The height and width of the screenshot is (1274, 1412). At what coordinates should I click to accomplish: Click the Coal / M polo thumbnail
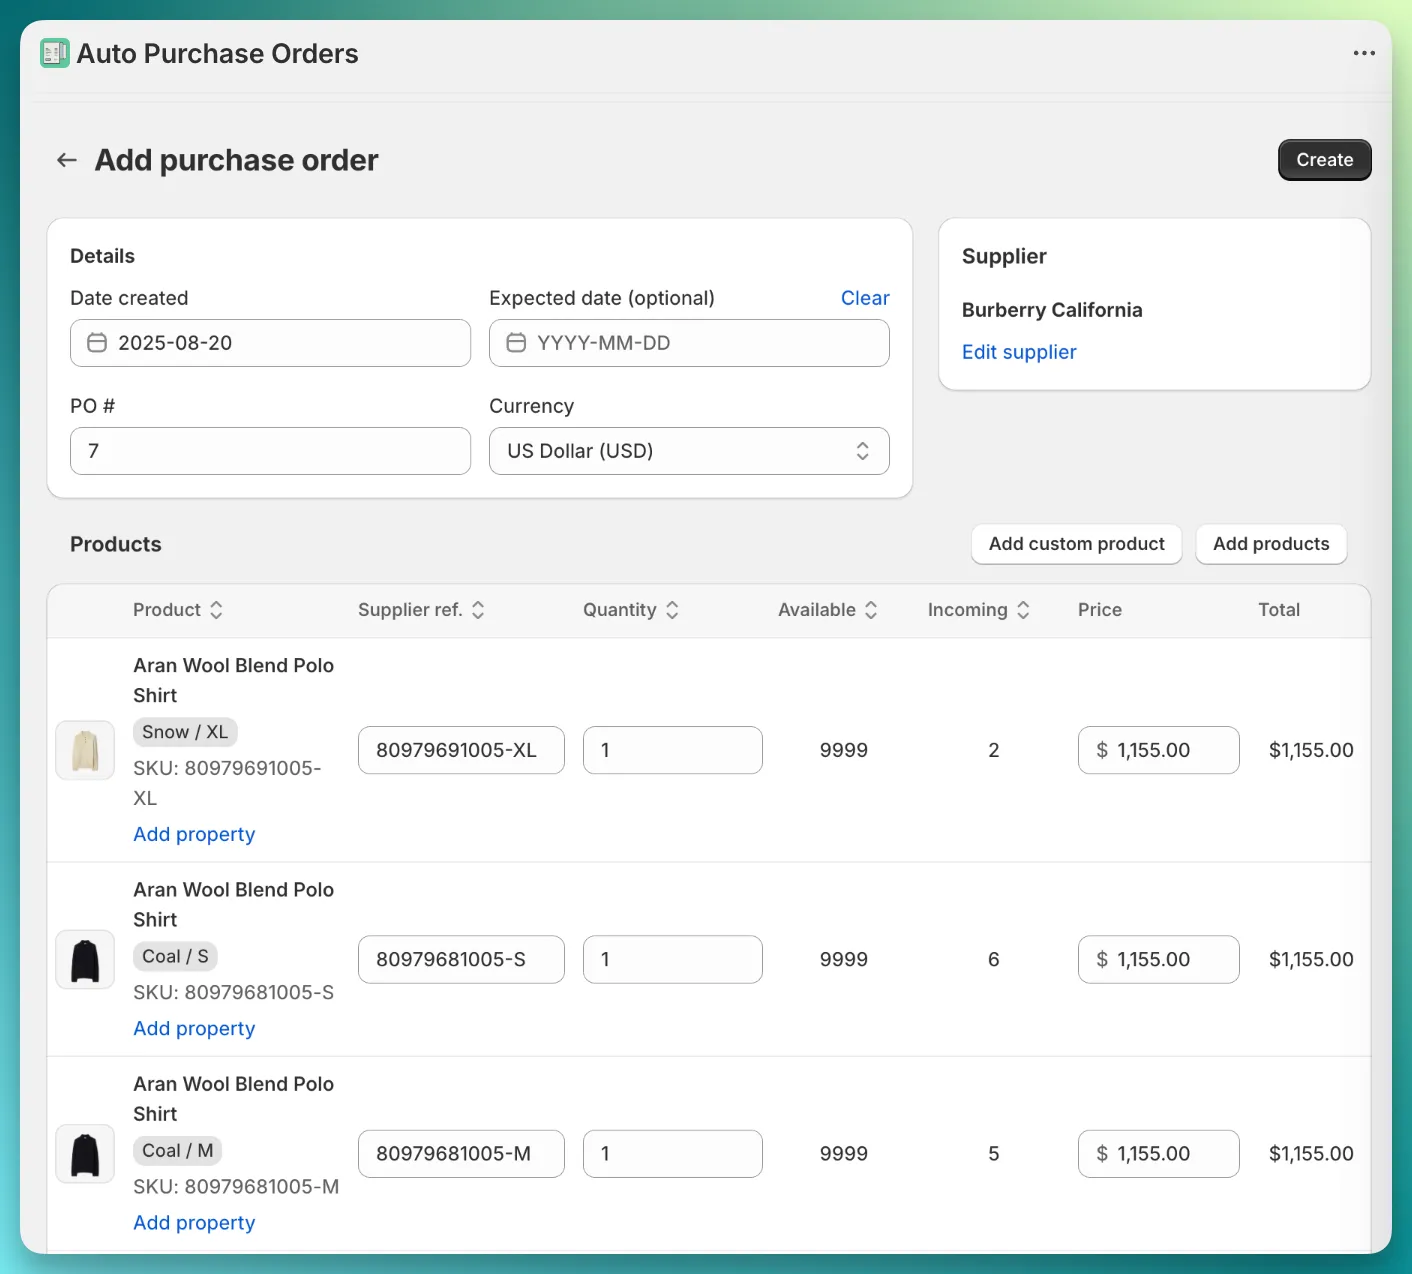pyautogui.click(x=85, y=1153)
